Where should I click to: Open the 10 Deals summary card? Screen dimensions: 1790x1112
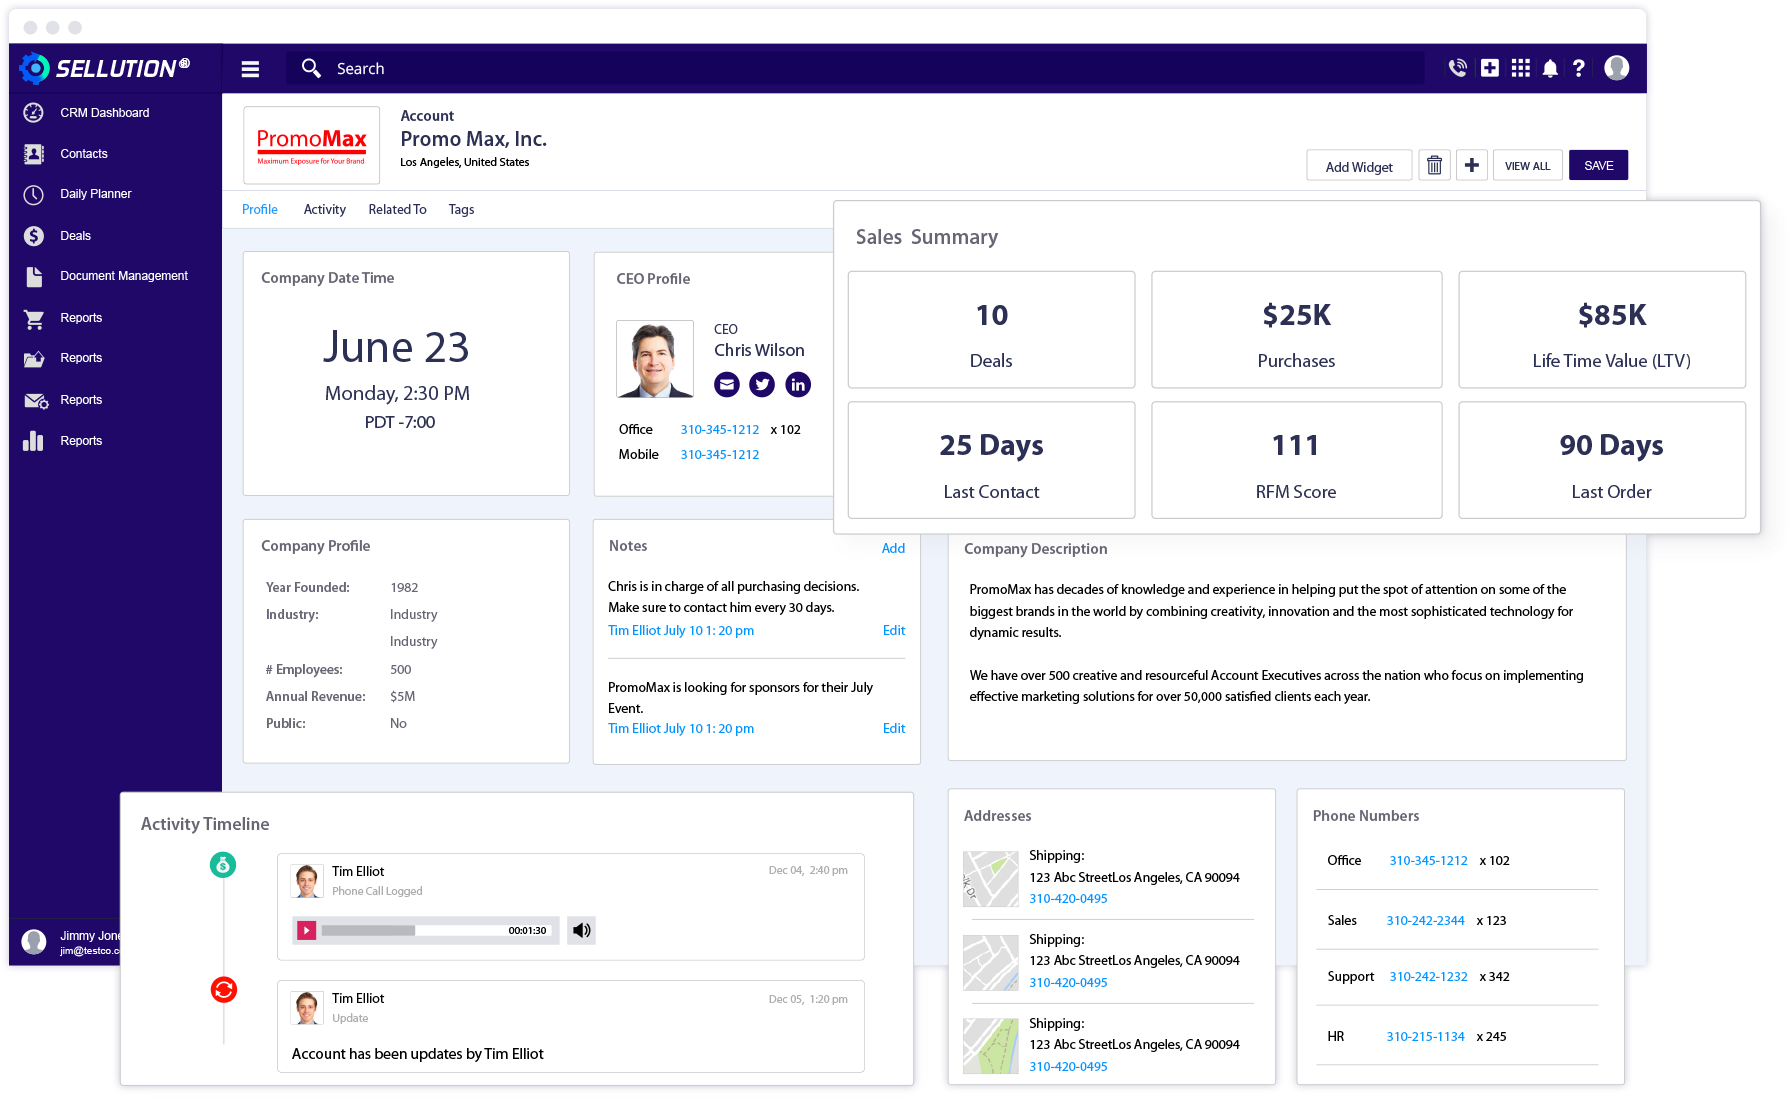point(991,330)
